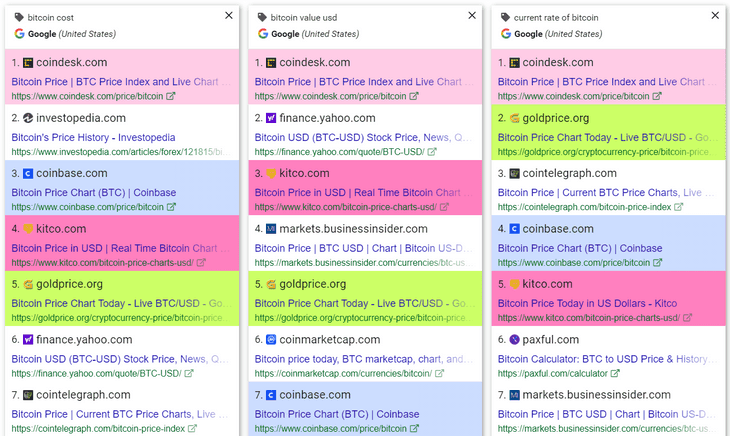Open 'Bitcoin USD (BTC-USD) Stock Price' in 'bitcoin value usd' panel

coord(363,138)
